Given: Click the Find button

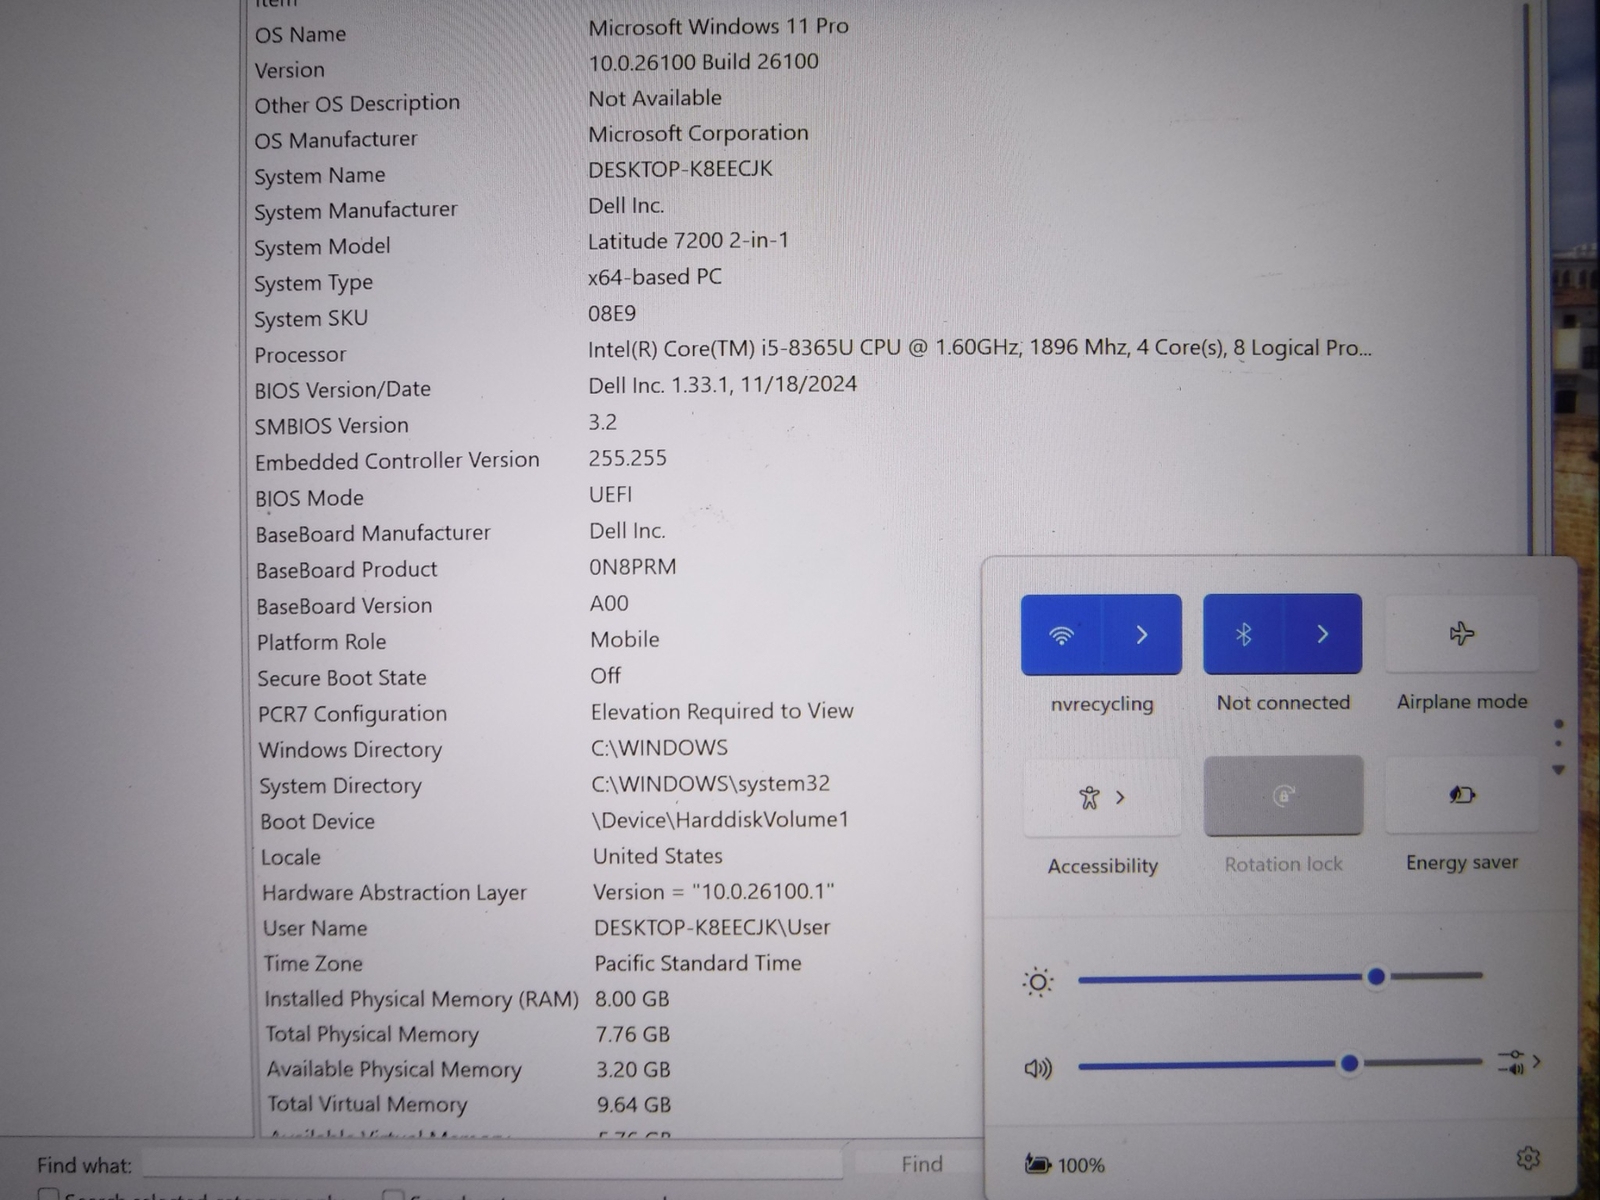Looking at the screenshot, I should click(x=921, y=1164).
